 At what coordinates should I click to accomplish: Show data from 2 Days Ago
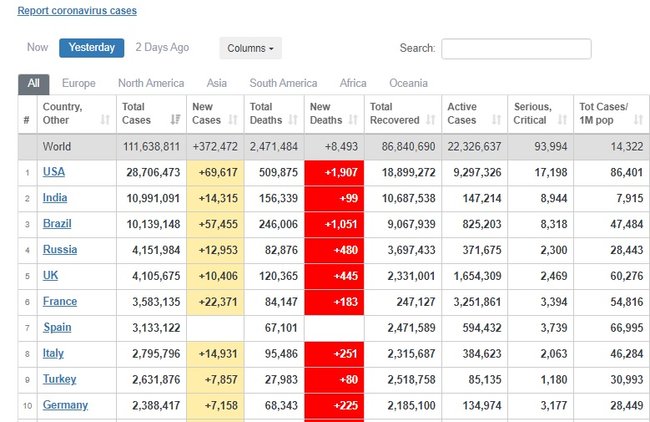[x=161, y=47]
